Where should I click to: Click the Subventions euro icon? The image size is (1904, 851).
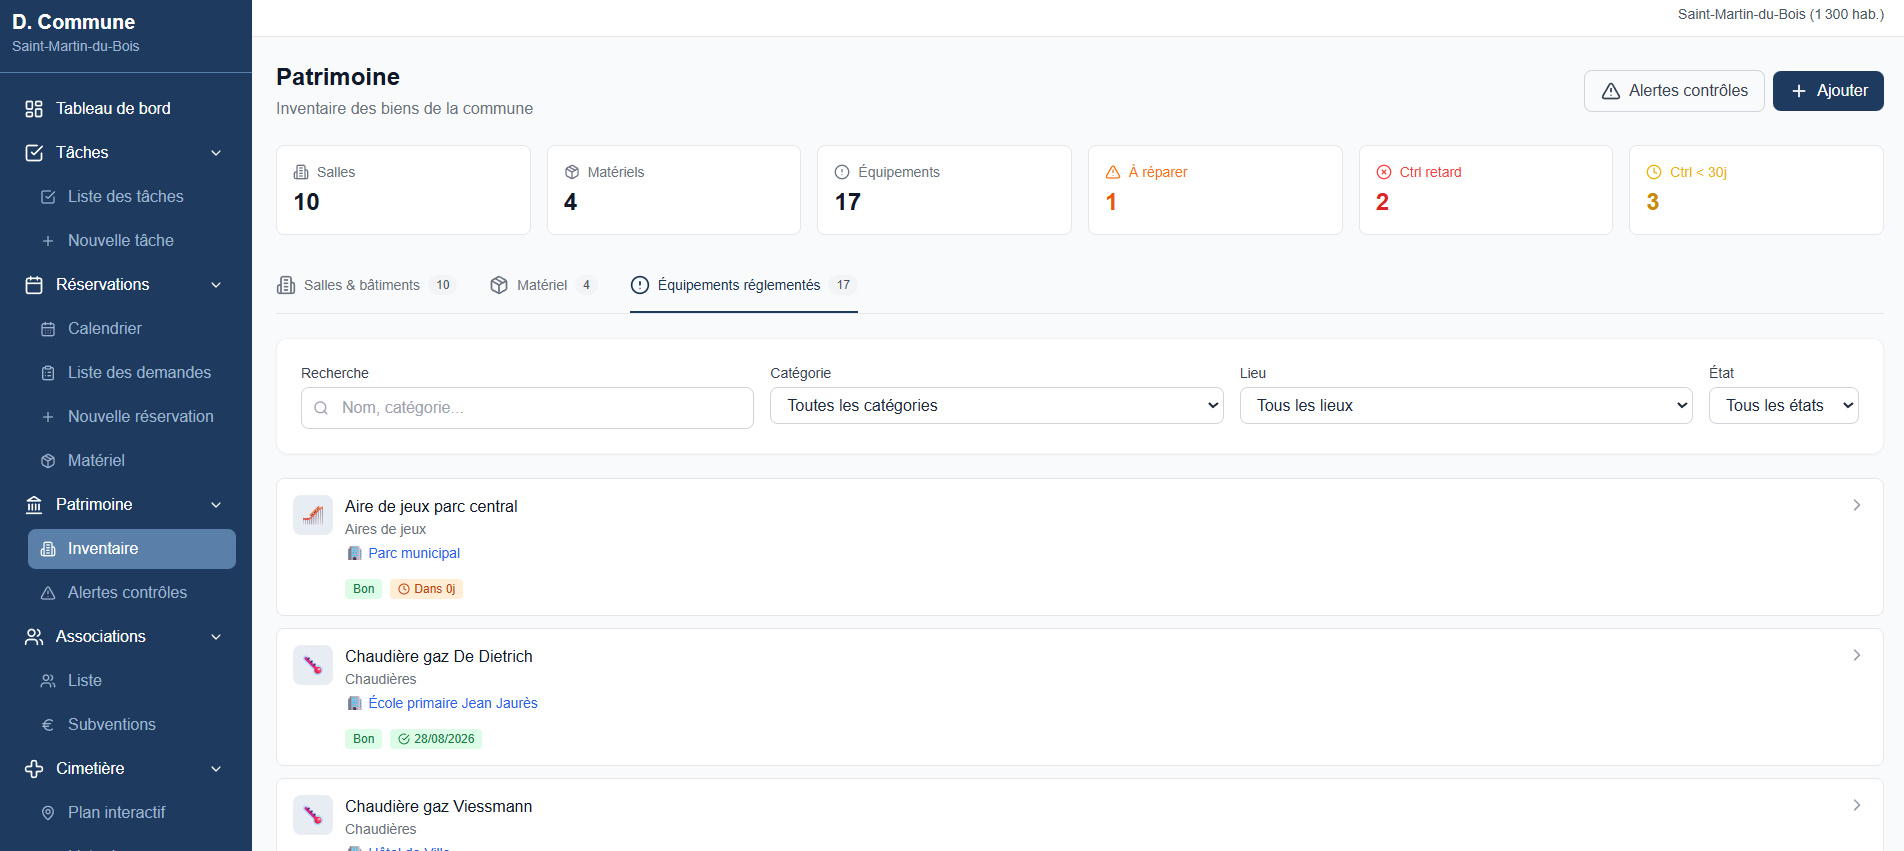click(48, 725)
